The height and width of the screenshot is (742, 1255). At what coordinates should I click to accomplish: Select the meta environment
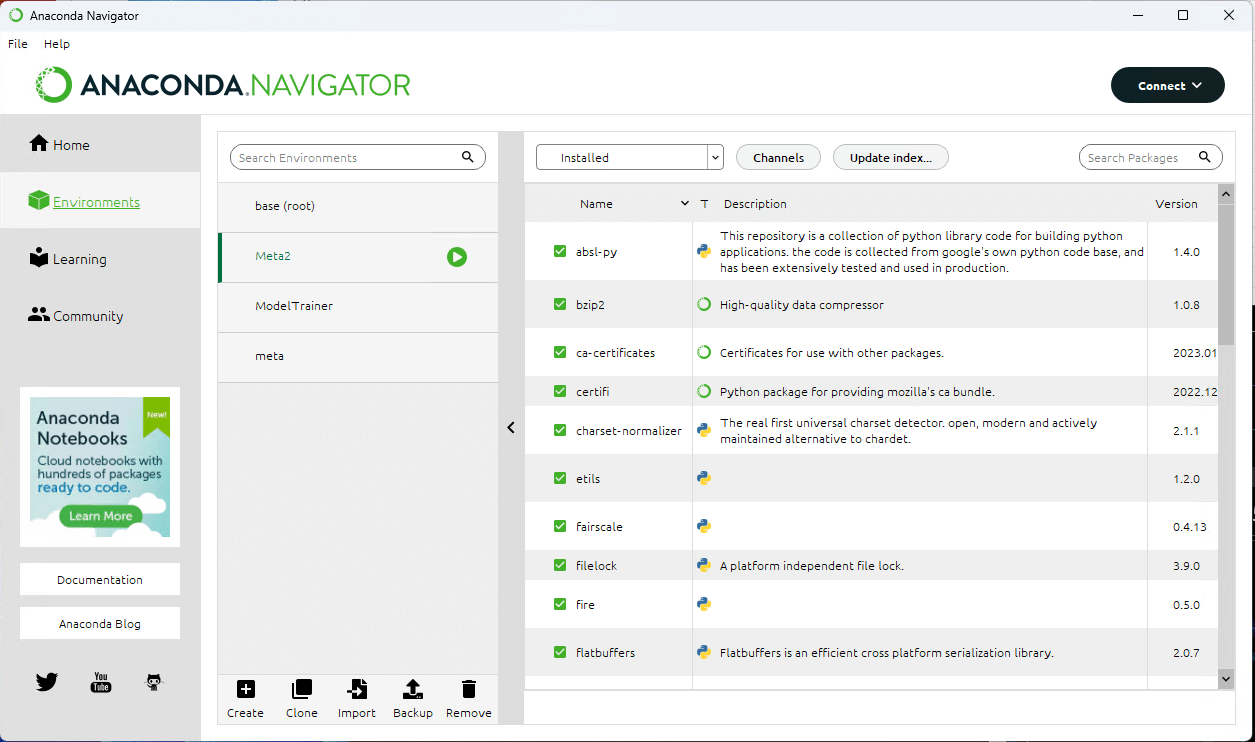[x=358, y=357]
